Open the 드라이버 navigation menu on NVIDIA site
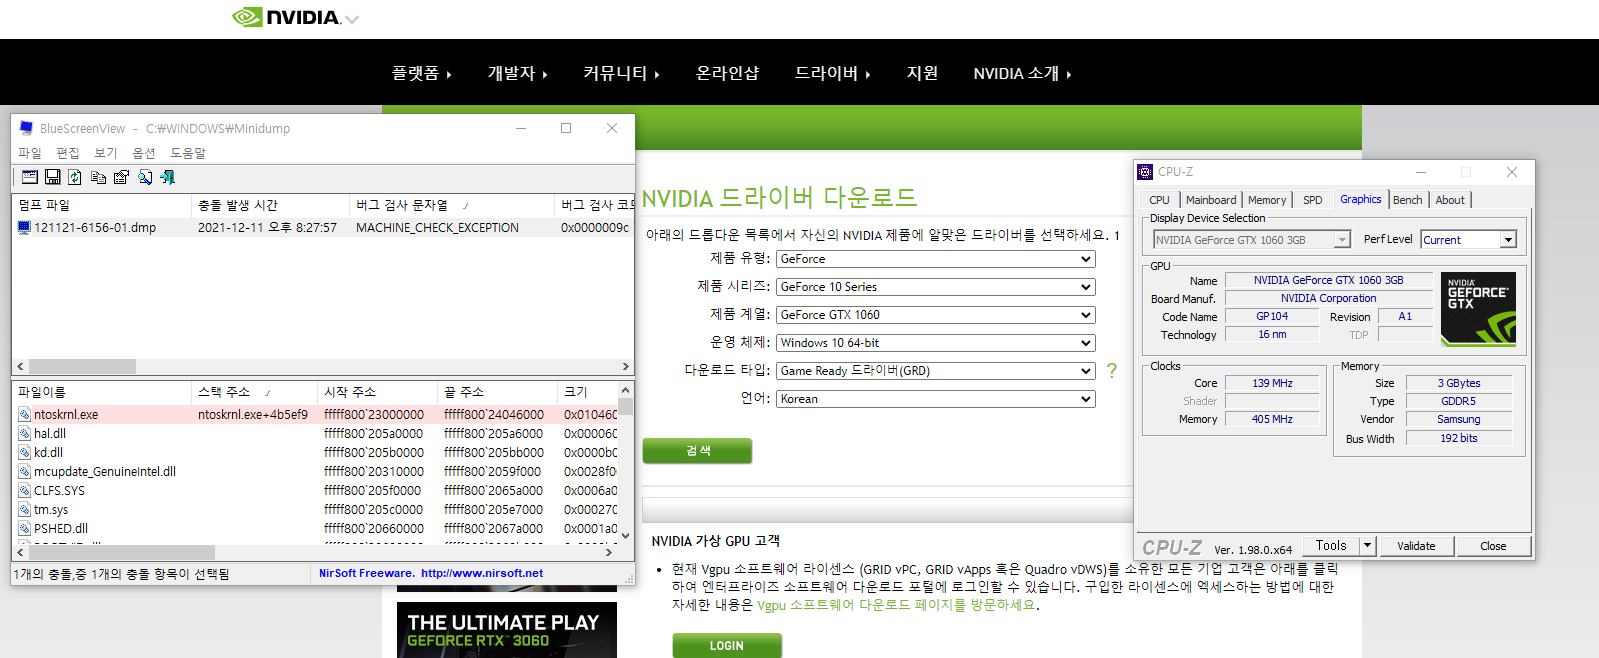The image size is (1599, 658). 833,73
